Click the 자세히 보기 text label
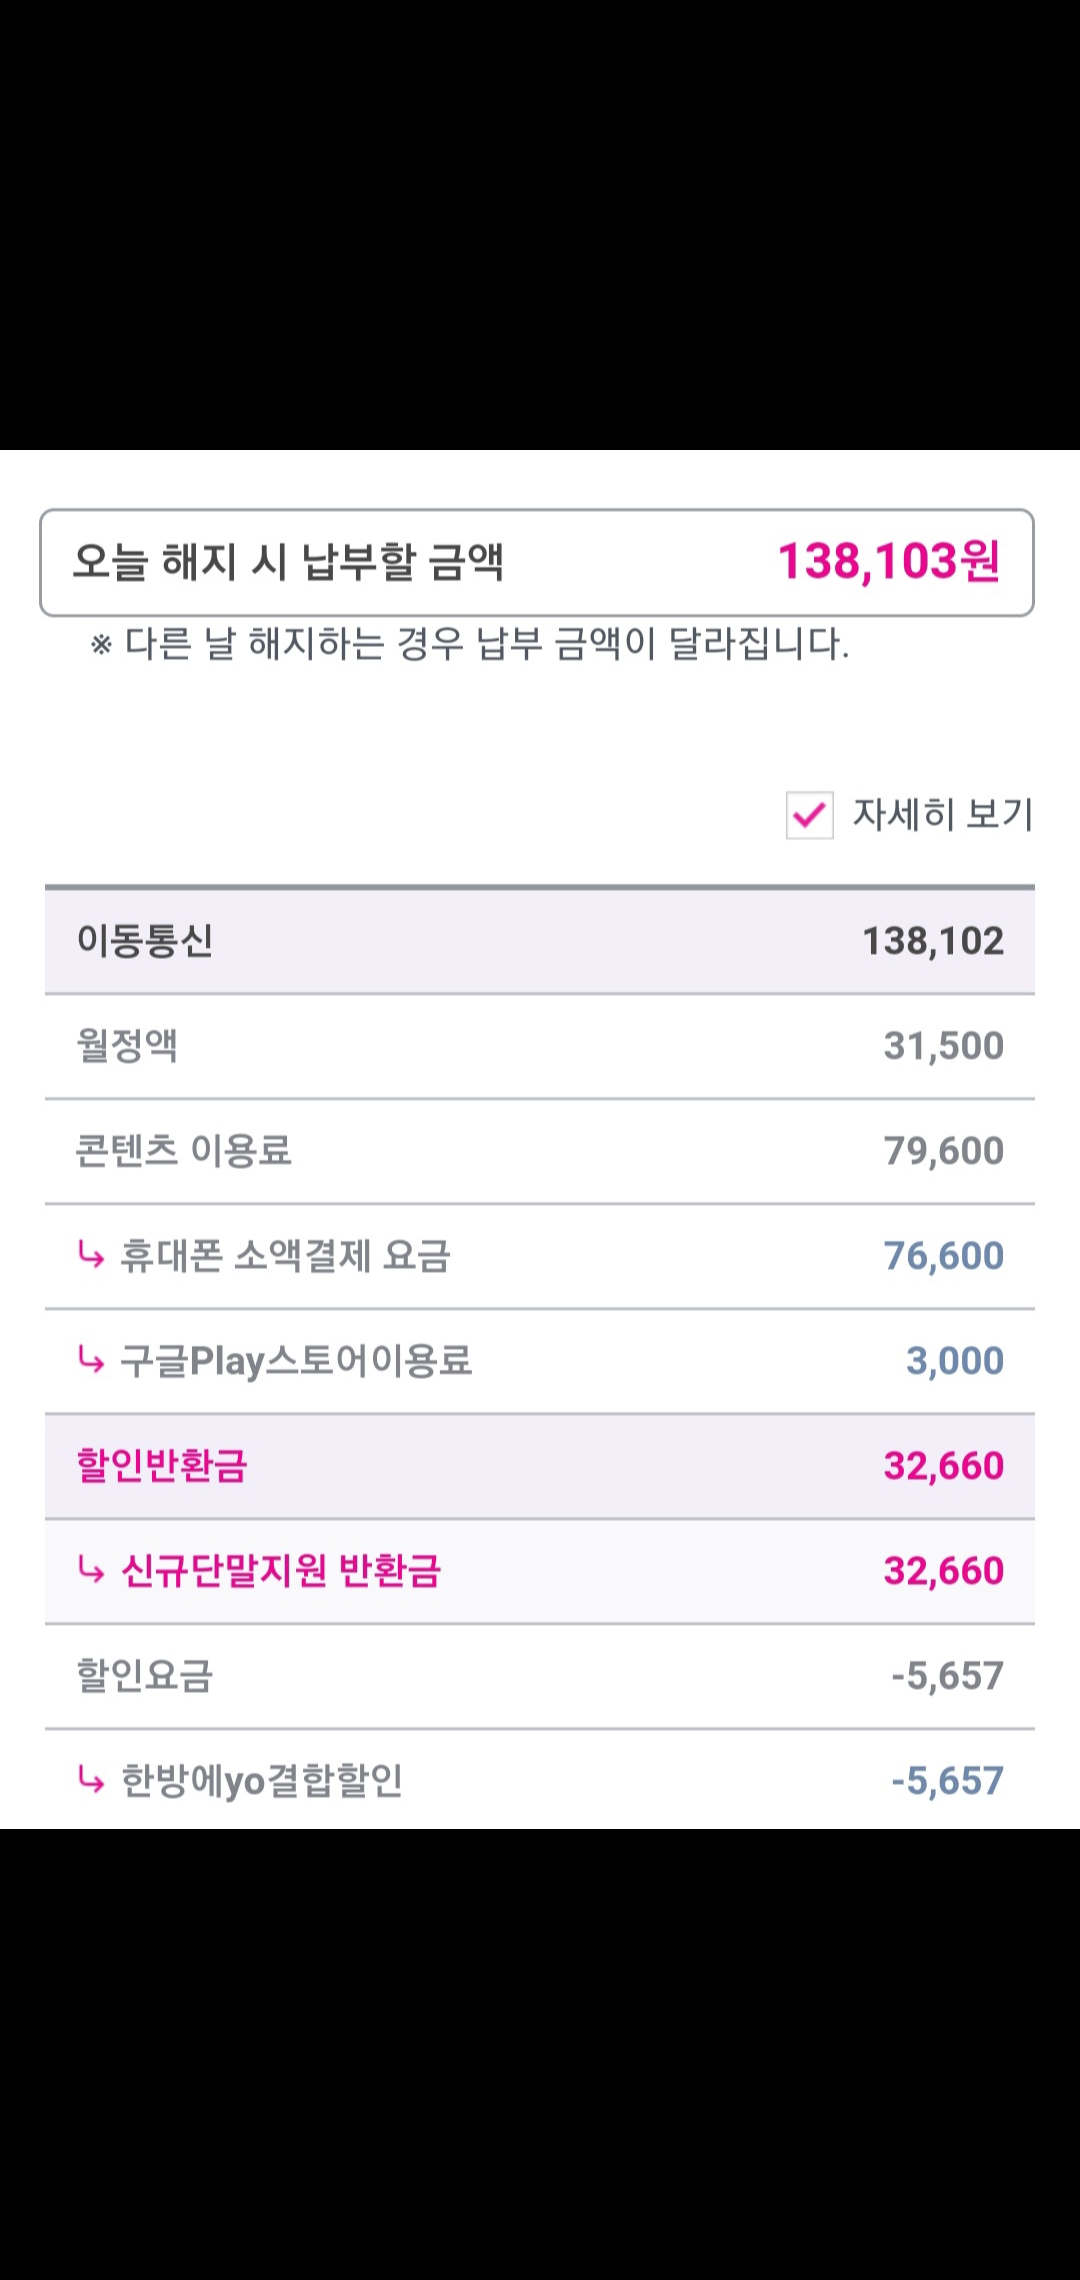 942,815
